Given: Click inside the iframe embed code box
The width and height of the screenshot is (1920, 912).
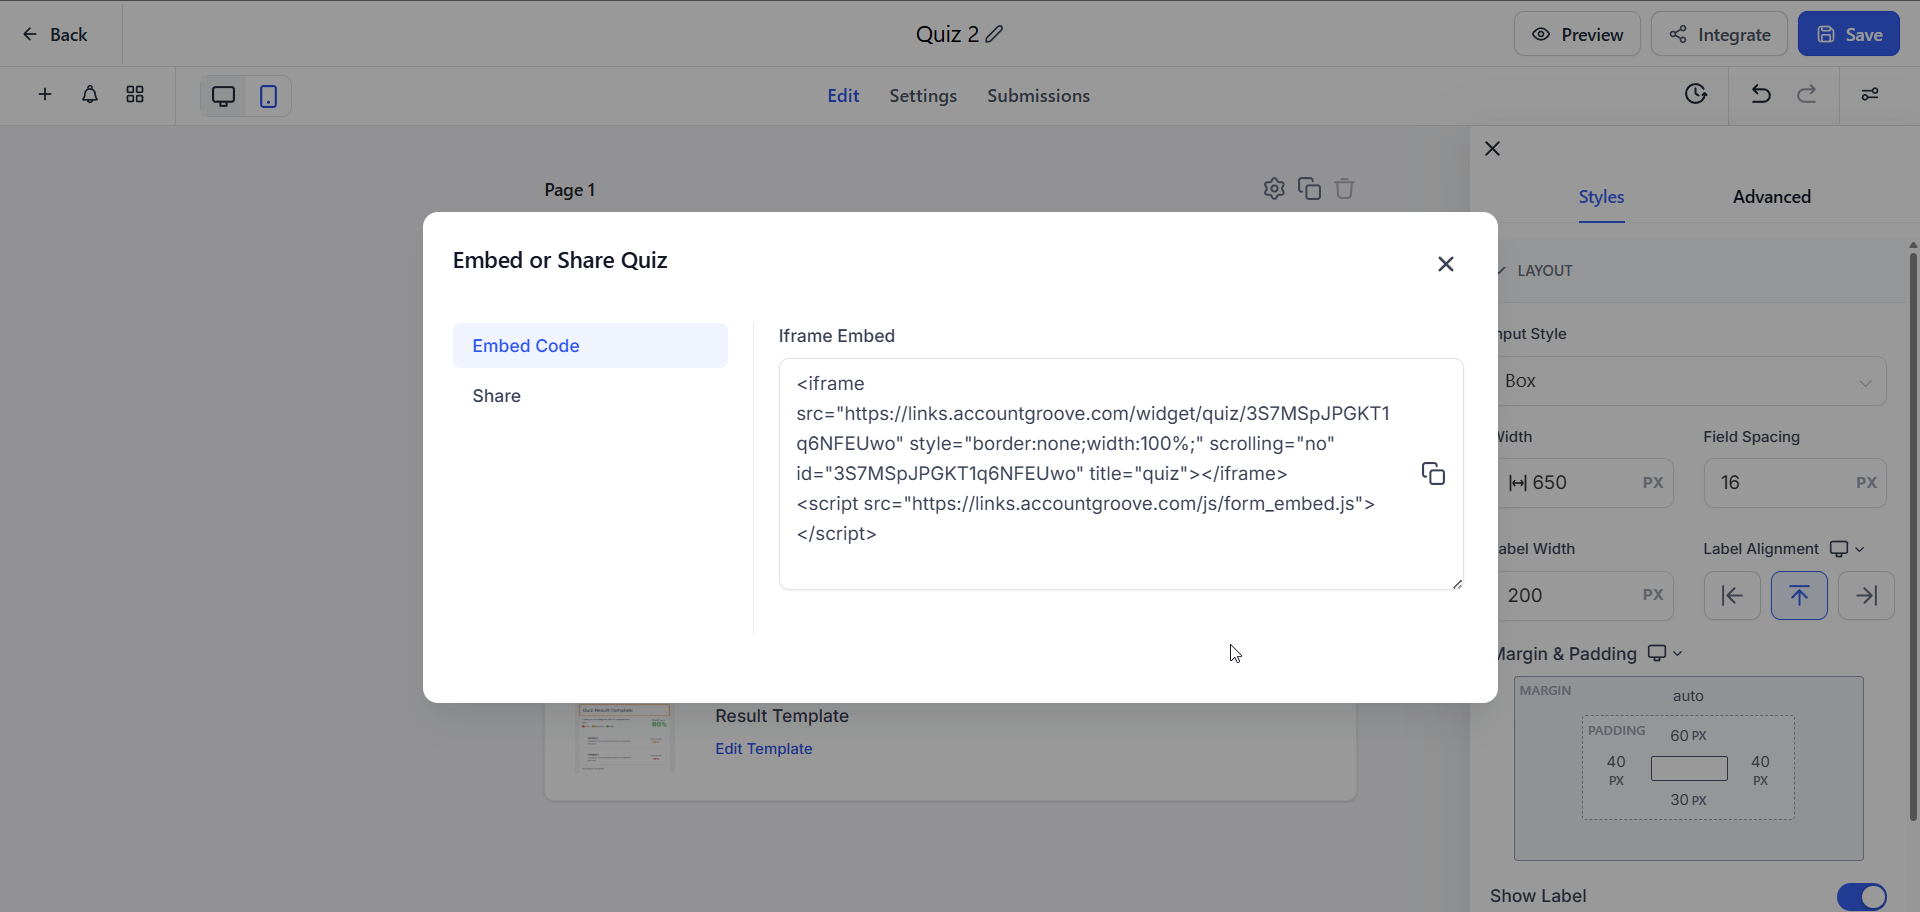Looking at the screenshot, I should pos(1121,474).
